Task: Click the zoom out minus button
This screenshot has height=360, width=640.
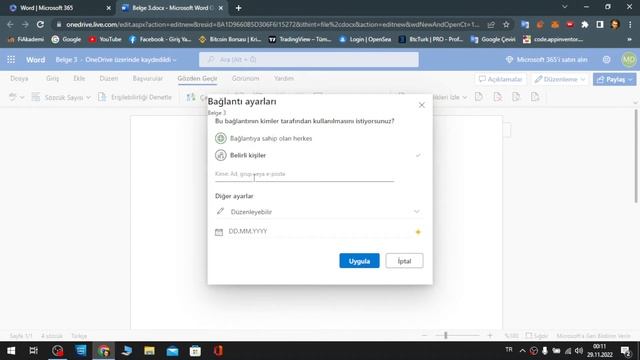Action: pyautogui.click(x=424, y=336)
